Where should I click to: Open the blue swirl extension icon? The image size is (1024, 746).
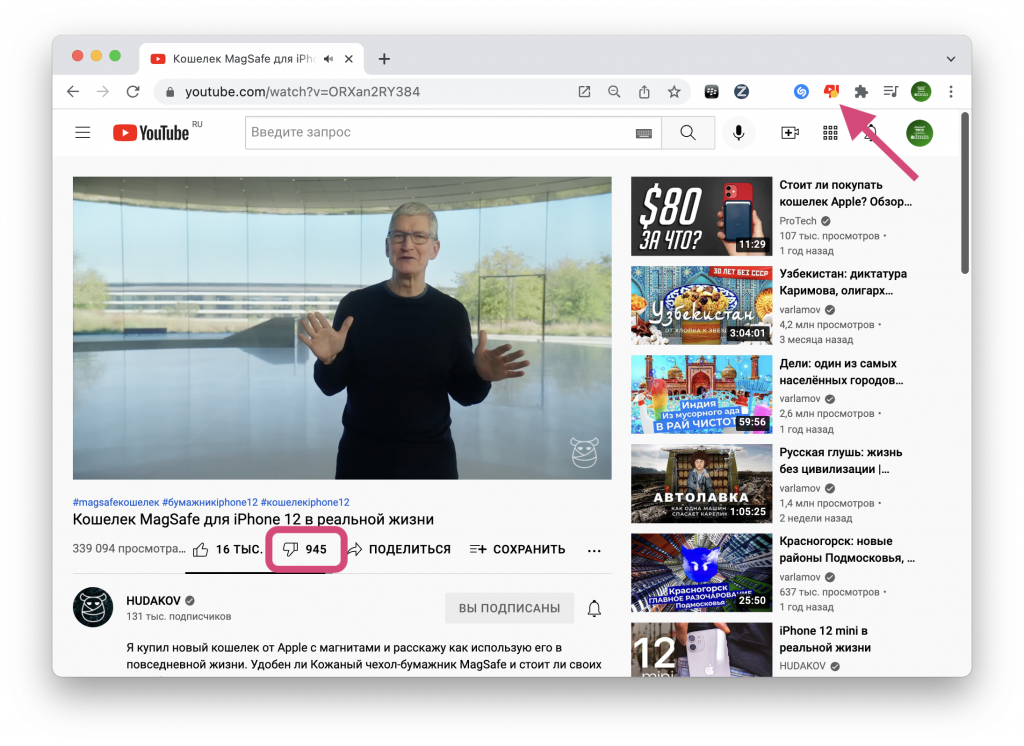801,92
